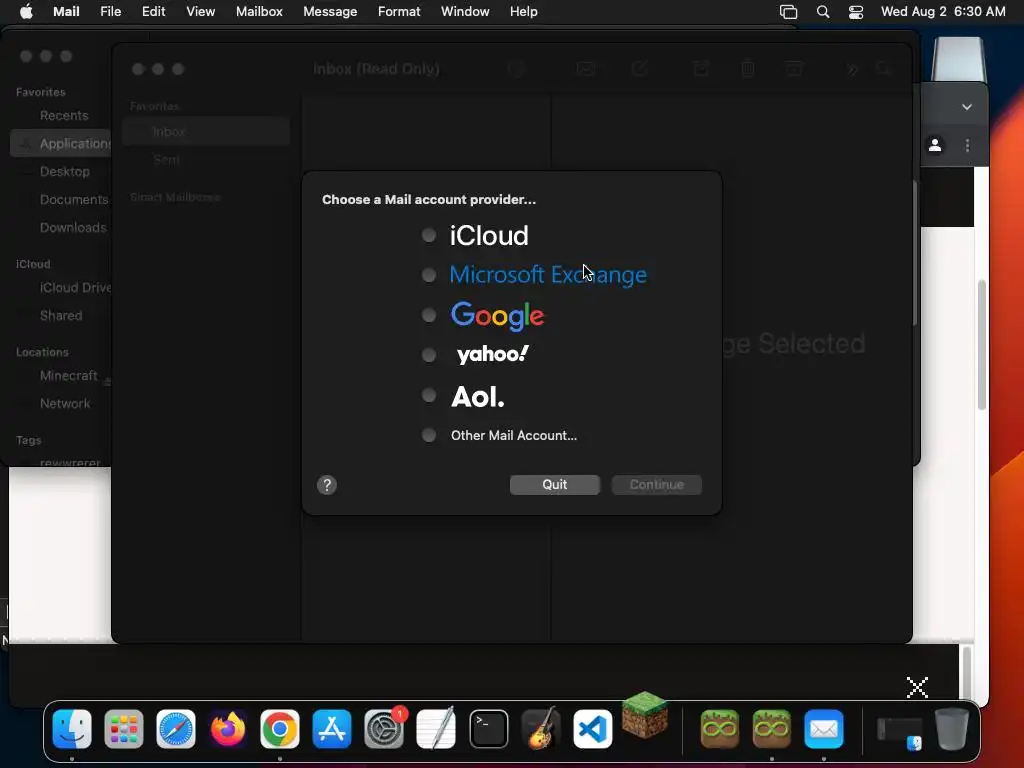1024x768 pixels.
Task: Open TextEdit from the dock
Action: [436, 729]
